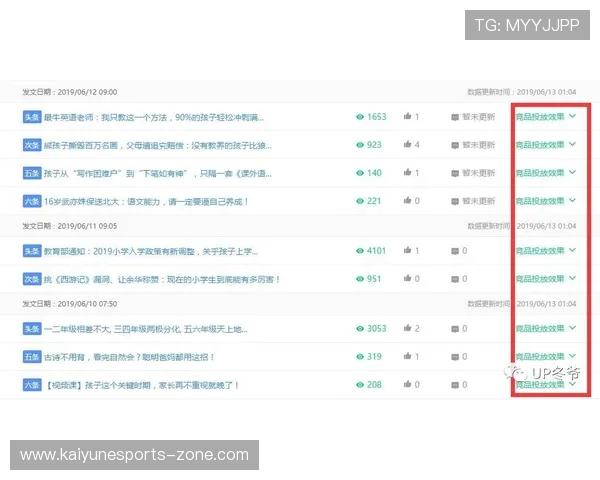Click the like count 2 in the 3053-view row
This screenshot has height=480, width=600.
click(x=417, y=328)
